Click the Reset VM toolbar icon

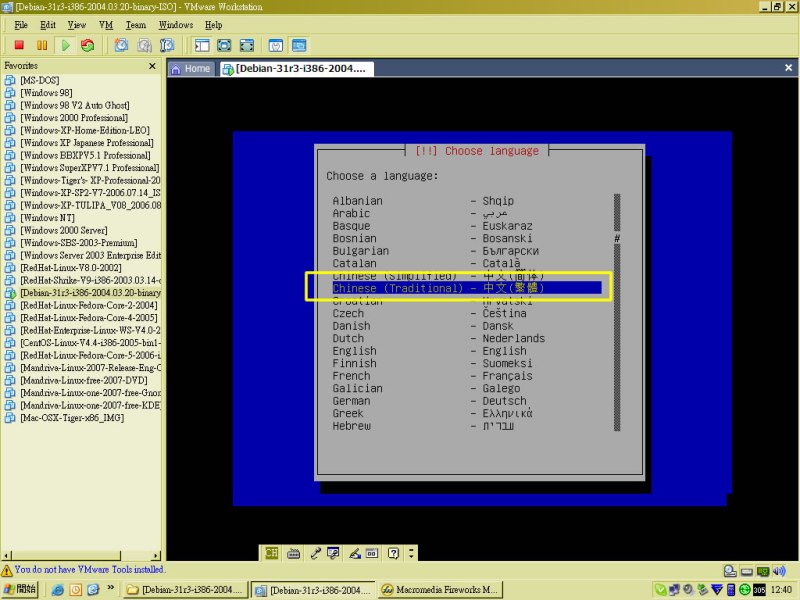click(88, 45)
